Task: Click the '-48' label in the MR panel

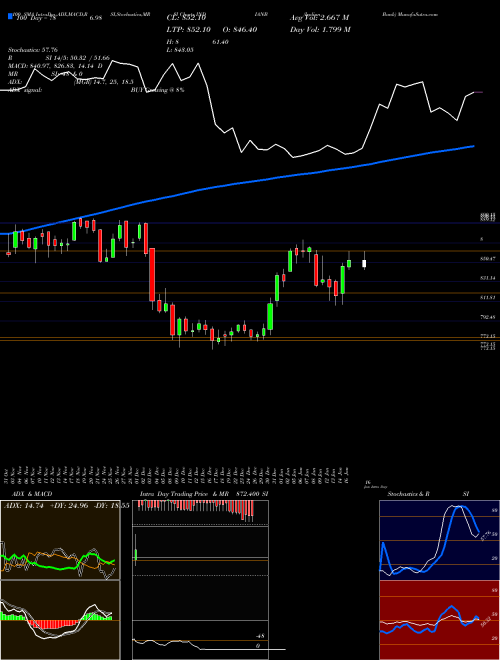Action: (260, 636)
